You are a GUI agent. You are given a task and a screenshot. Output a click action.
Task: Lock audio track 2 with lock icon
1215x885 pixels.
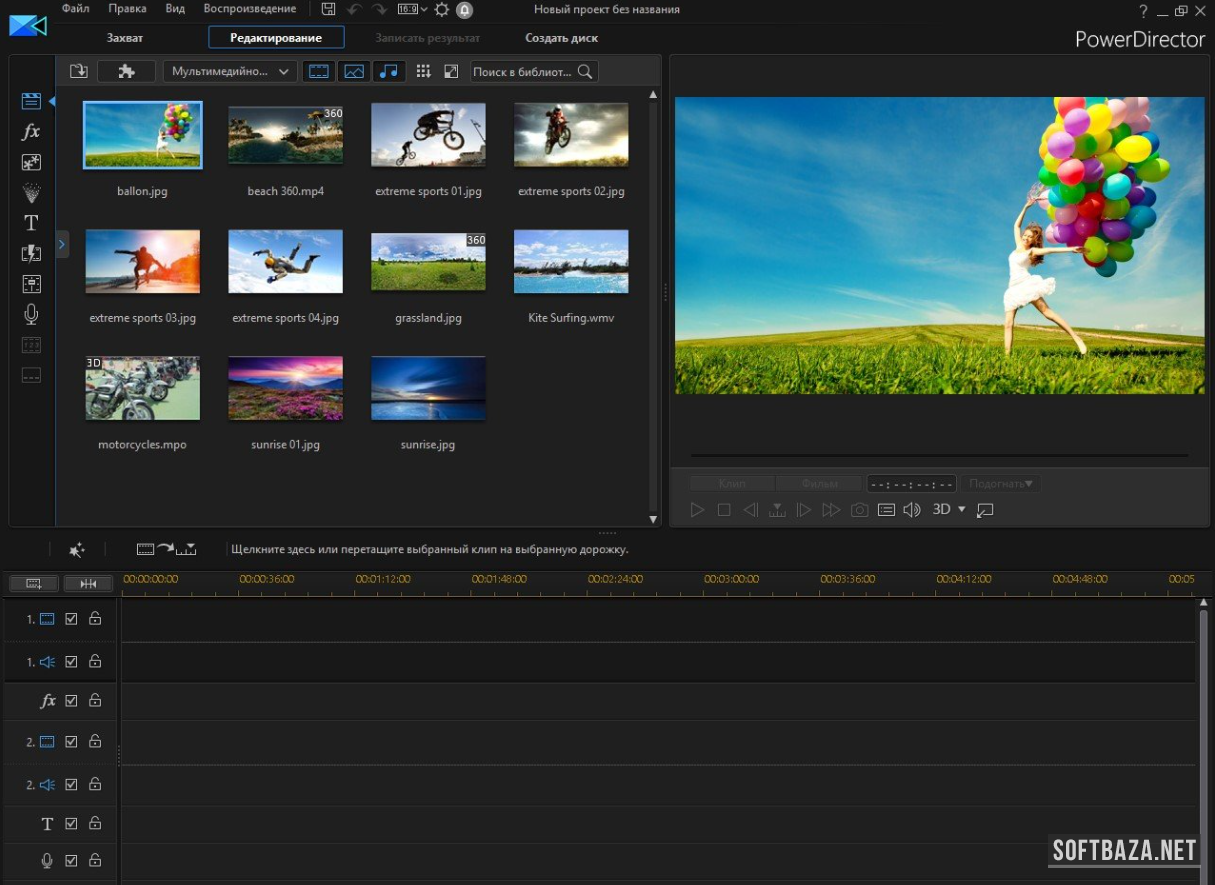point(95,785)
